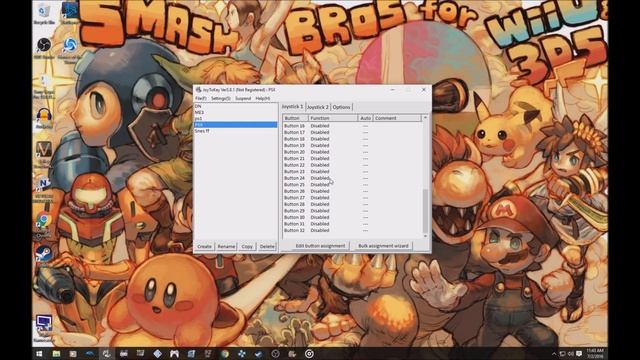This screenshot has width=640, height=360.
Task: Show hidden system tray icons
Action: tap(554, 353)
